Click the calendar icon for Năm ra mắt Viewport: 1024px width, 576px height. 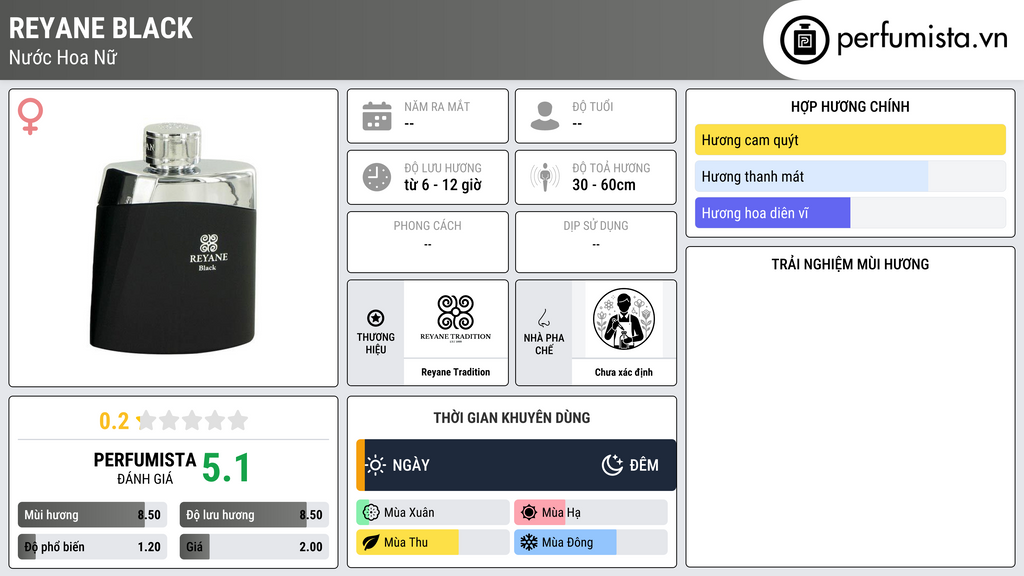click(x=377, y=116)
